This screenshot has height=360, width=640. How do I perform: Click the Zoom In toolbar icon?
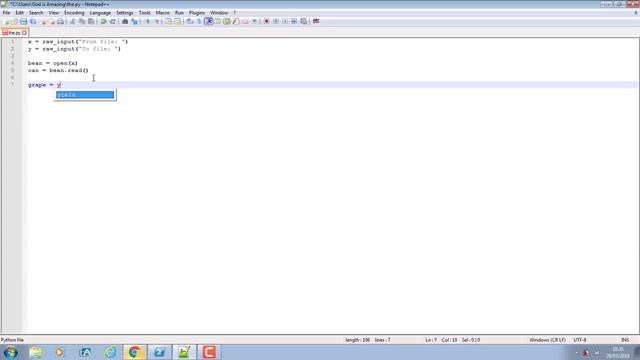(147, 21)
